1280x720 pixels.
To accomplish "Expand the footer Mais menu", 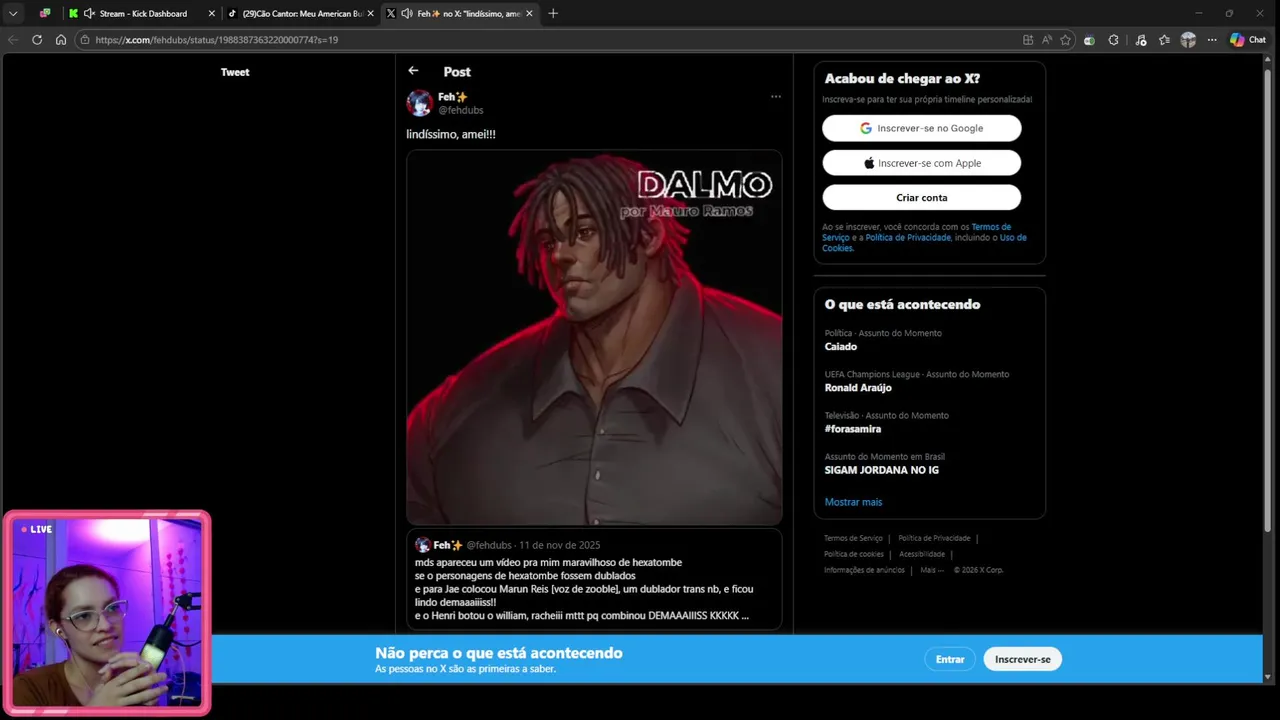I will [931, 570].
